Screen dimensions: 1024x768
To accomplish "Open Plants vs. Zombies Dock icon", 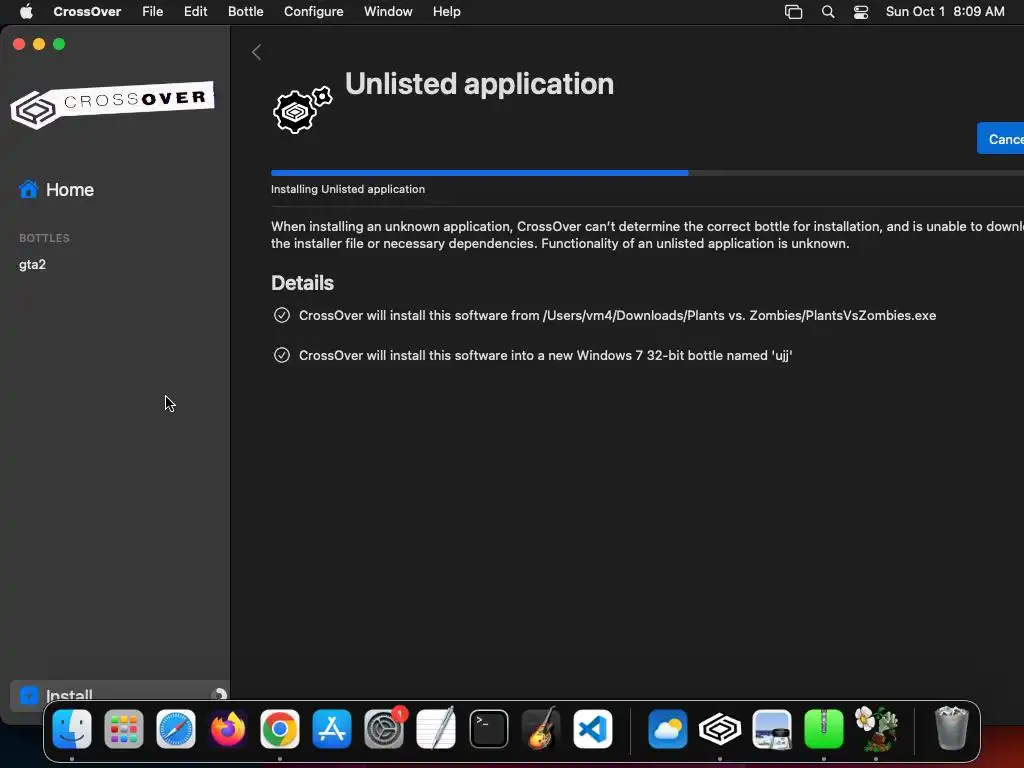I will pyautogui.click(x=876, y=728).
